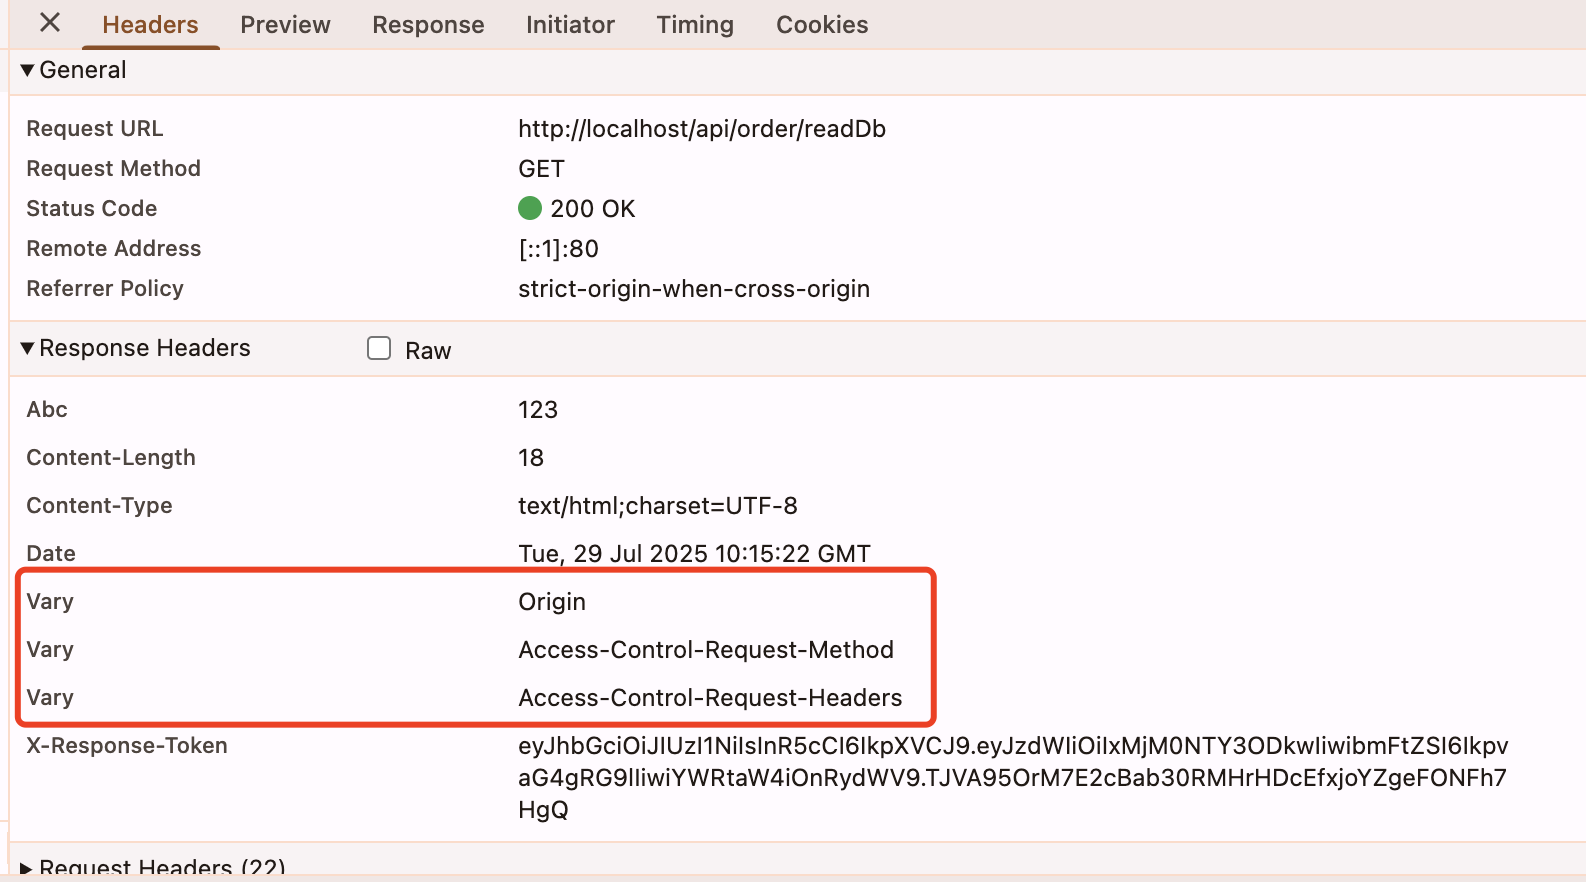Open the Cookies tab
The height and width of the screenshot is (882, 1586).
coord(822,25)
